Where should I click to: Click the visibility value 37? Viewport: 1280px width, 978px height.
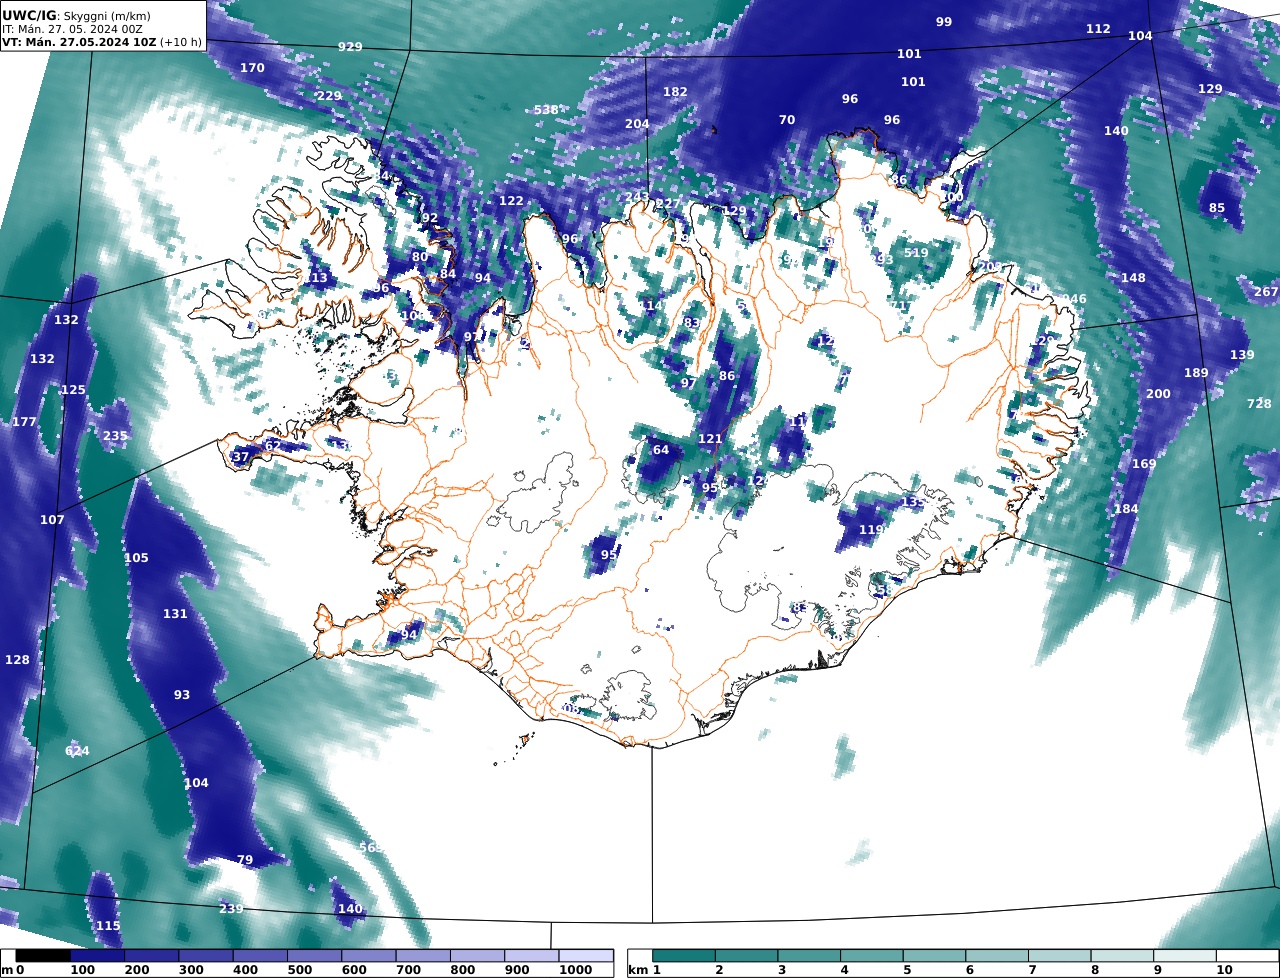[x=241, y=457]
